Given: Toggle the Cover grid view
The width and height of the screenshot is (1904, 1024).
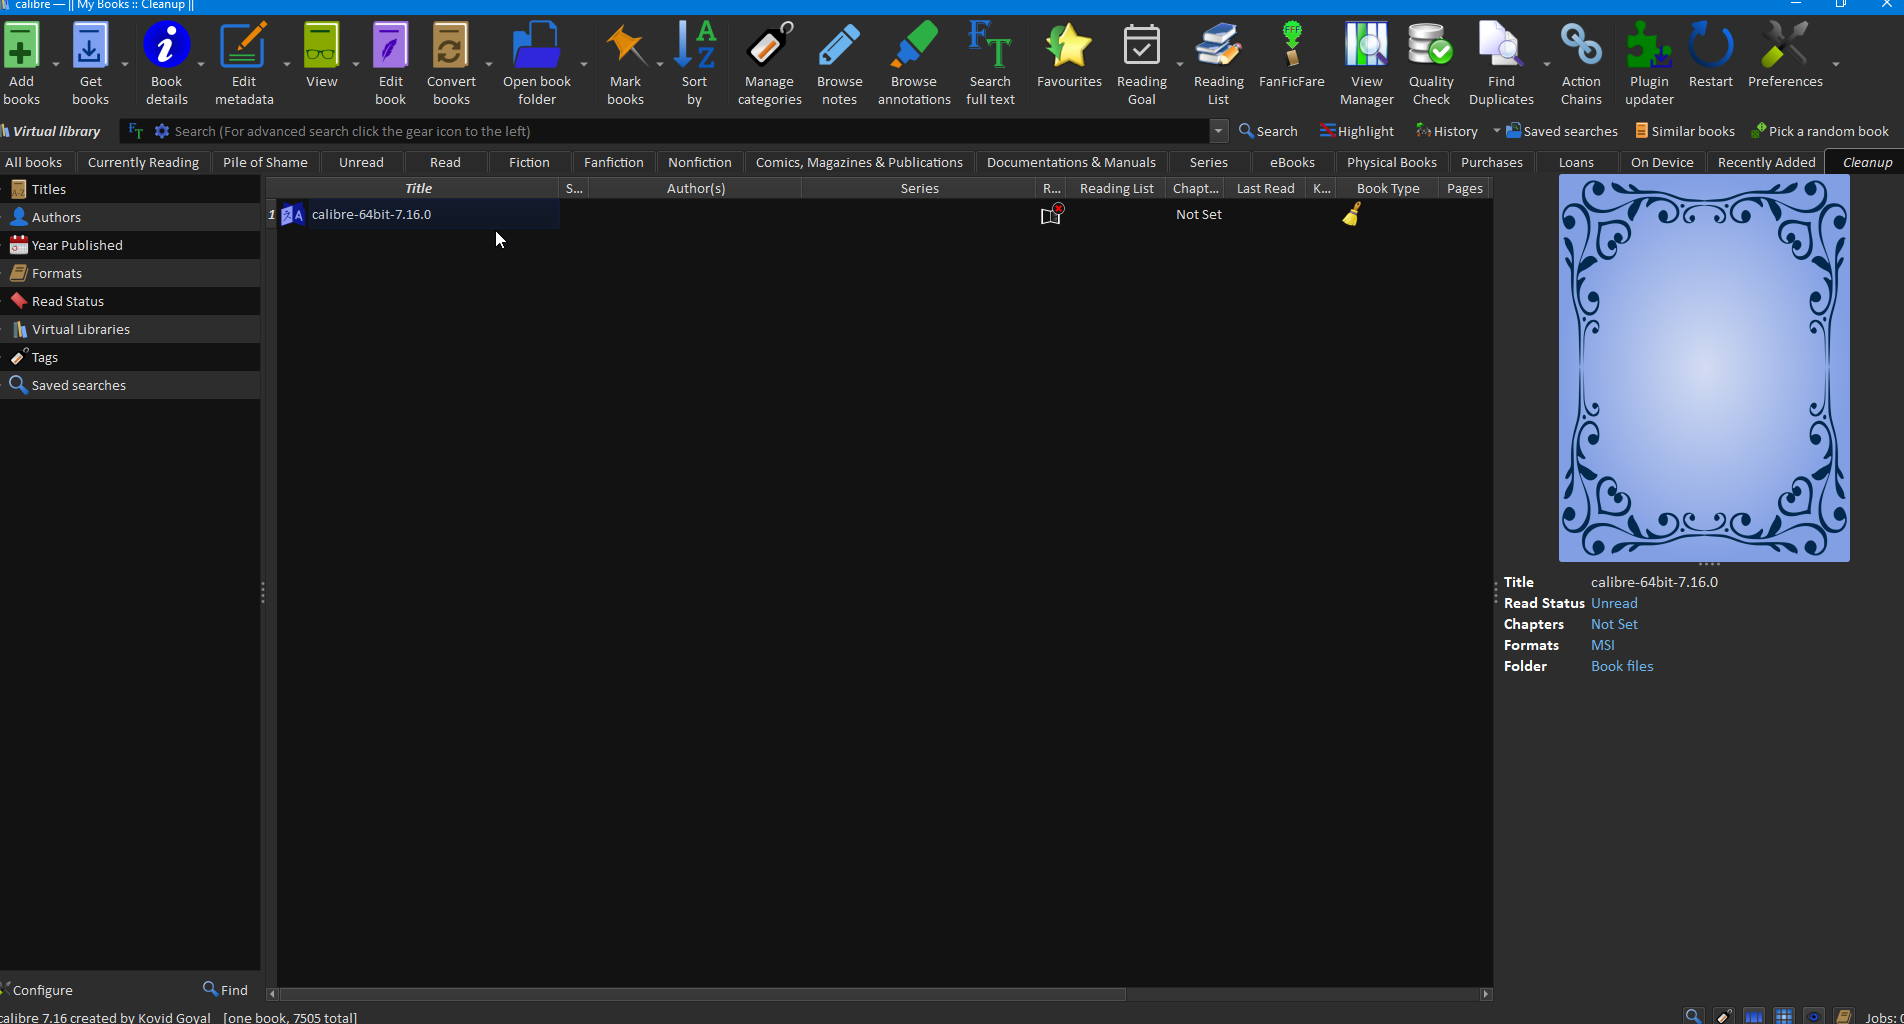Looking at the screenshot, I should click(x=1784, y=1016).
